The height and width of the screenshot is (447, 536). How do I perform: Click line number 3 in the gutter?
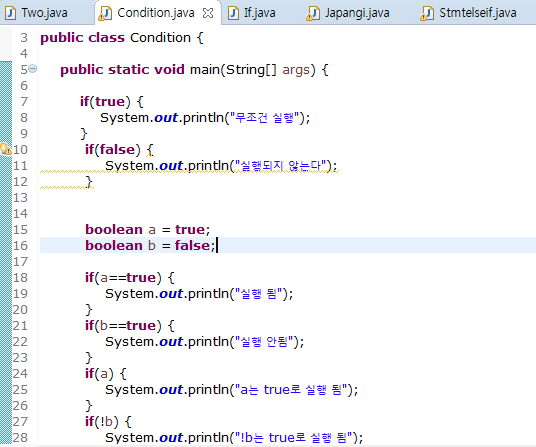pyautogui.click(x=24, y=38)
